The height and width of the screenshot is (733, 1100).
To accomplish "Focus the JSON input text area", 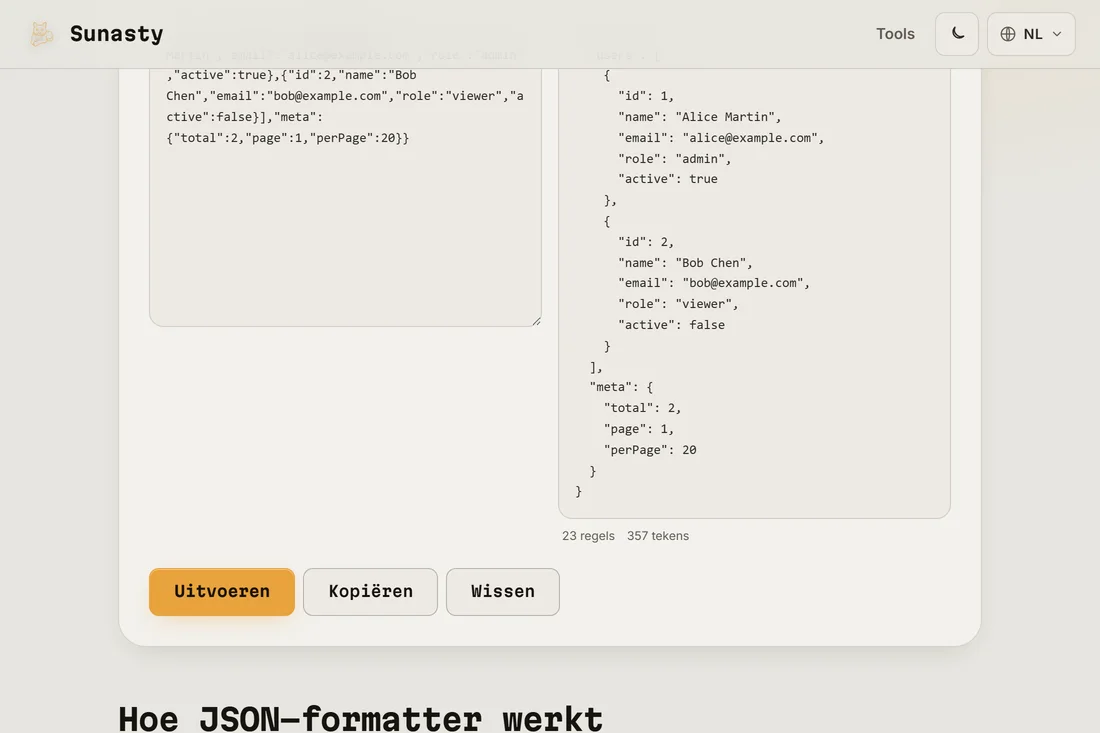I will tap(345, 196).
